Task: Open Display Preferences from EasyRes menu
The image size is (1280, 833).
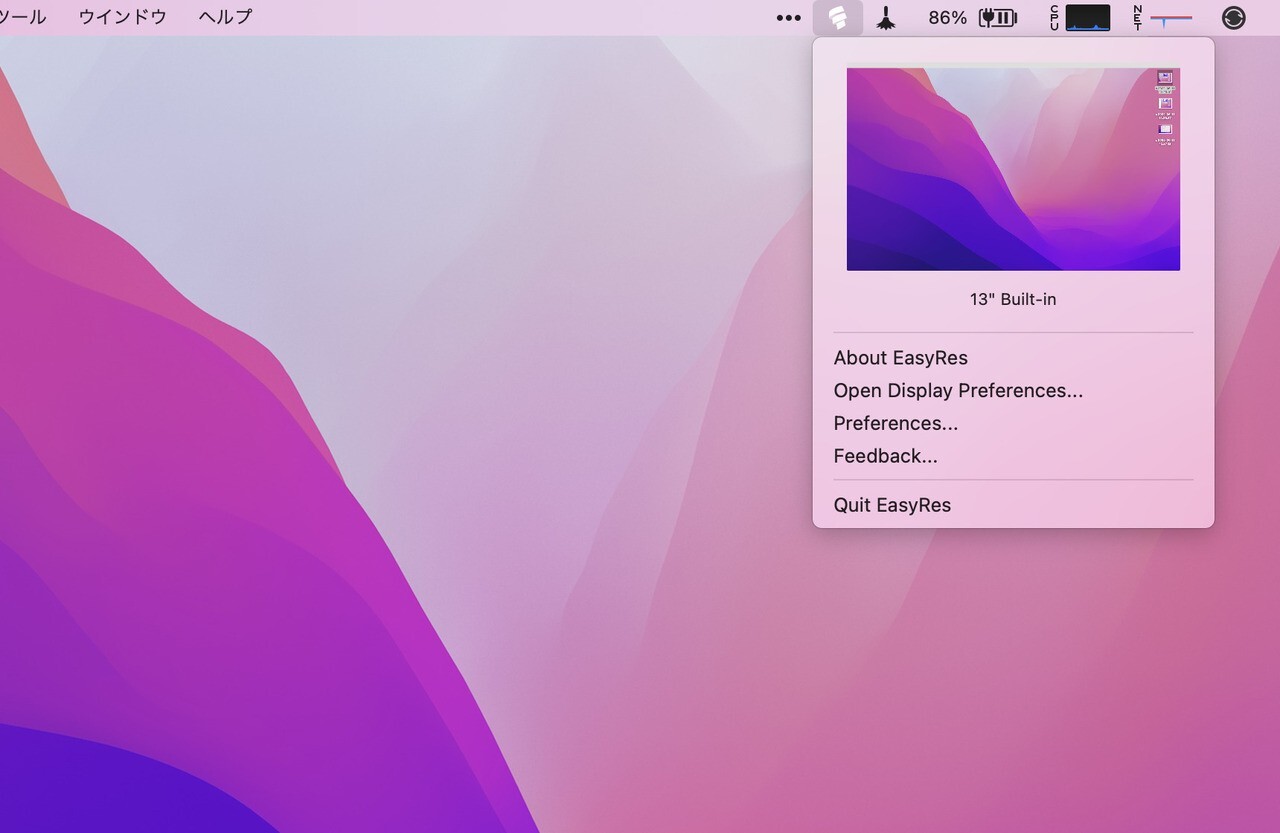Action: pos(958,390)
